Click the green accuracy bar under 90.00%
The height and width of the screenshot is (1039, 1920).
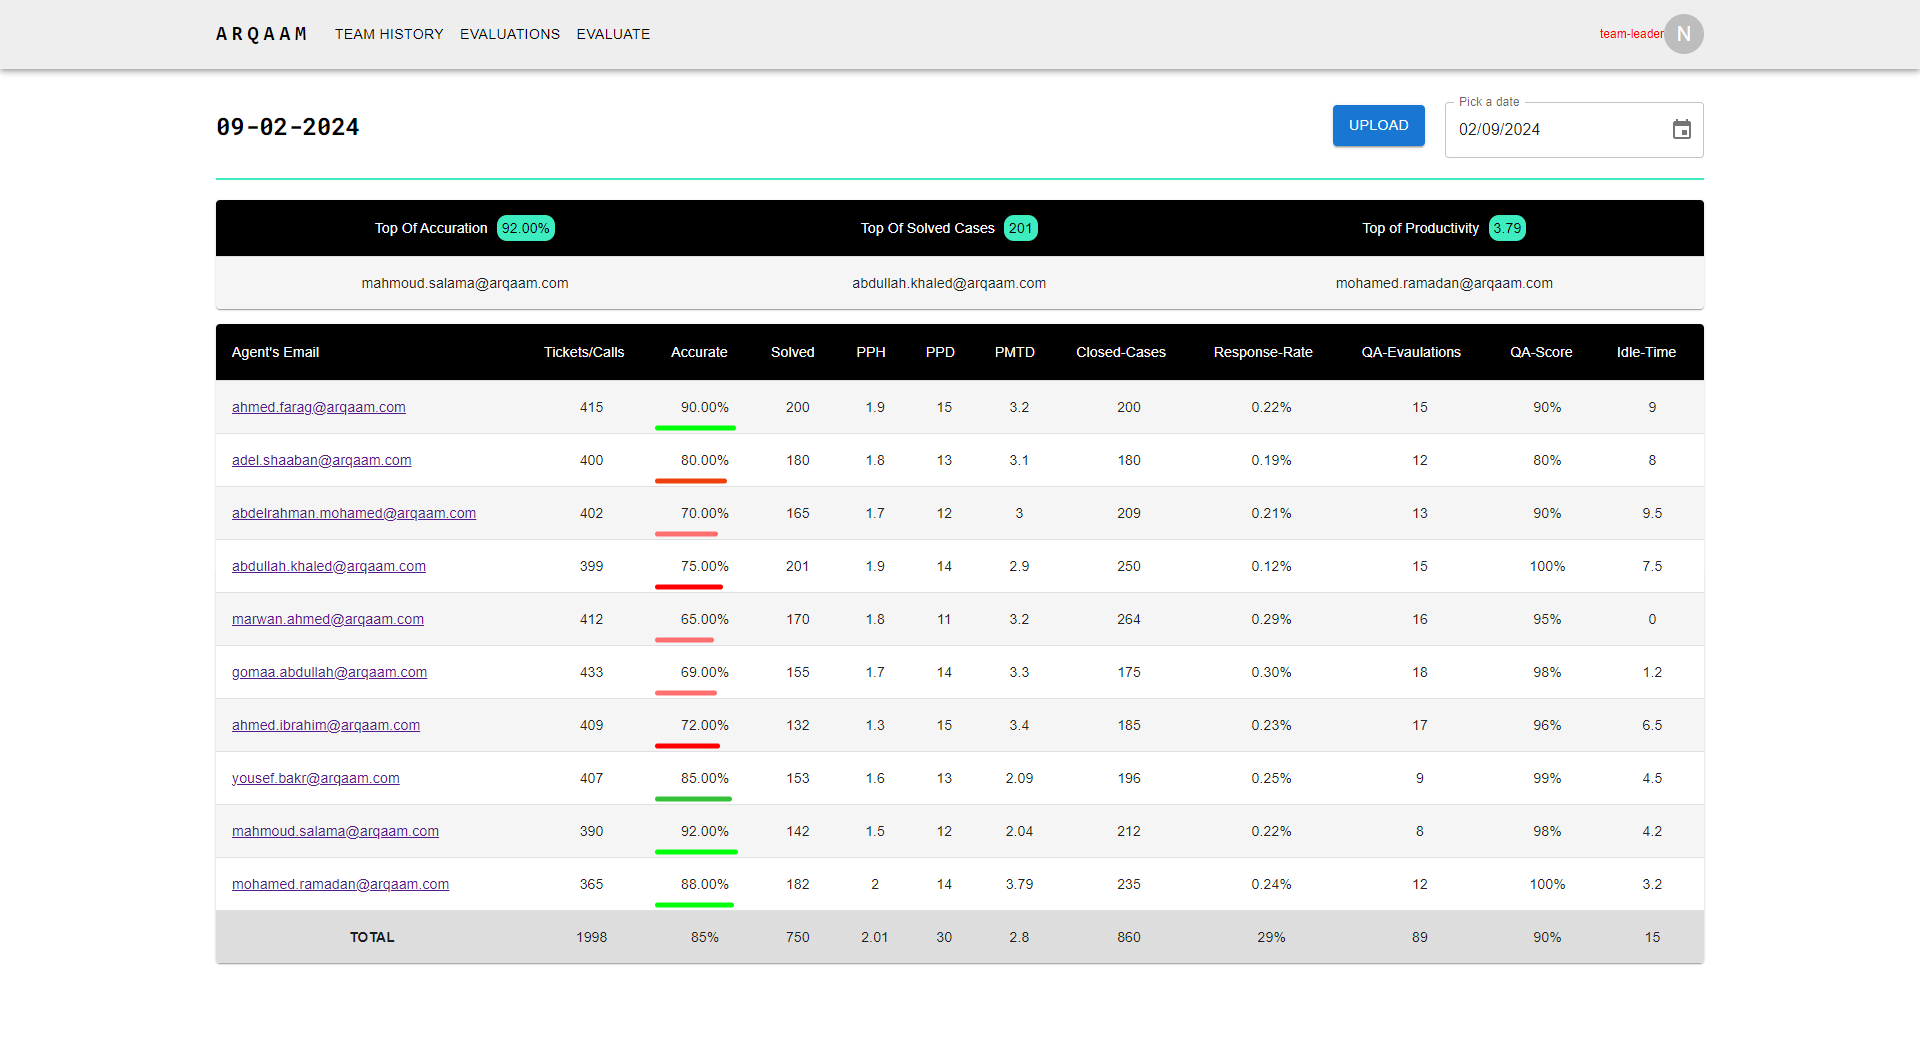pyautogui.click(x=695, y=428)
